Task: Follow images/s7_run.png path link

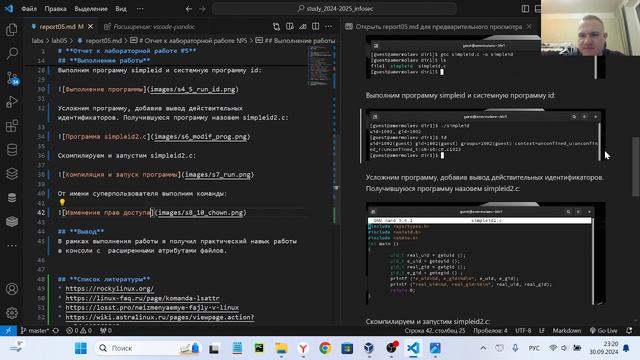Action: click(218, 175)
